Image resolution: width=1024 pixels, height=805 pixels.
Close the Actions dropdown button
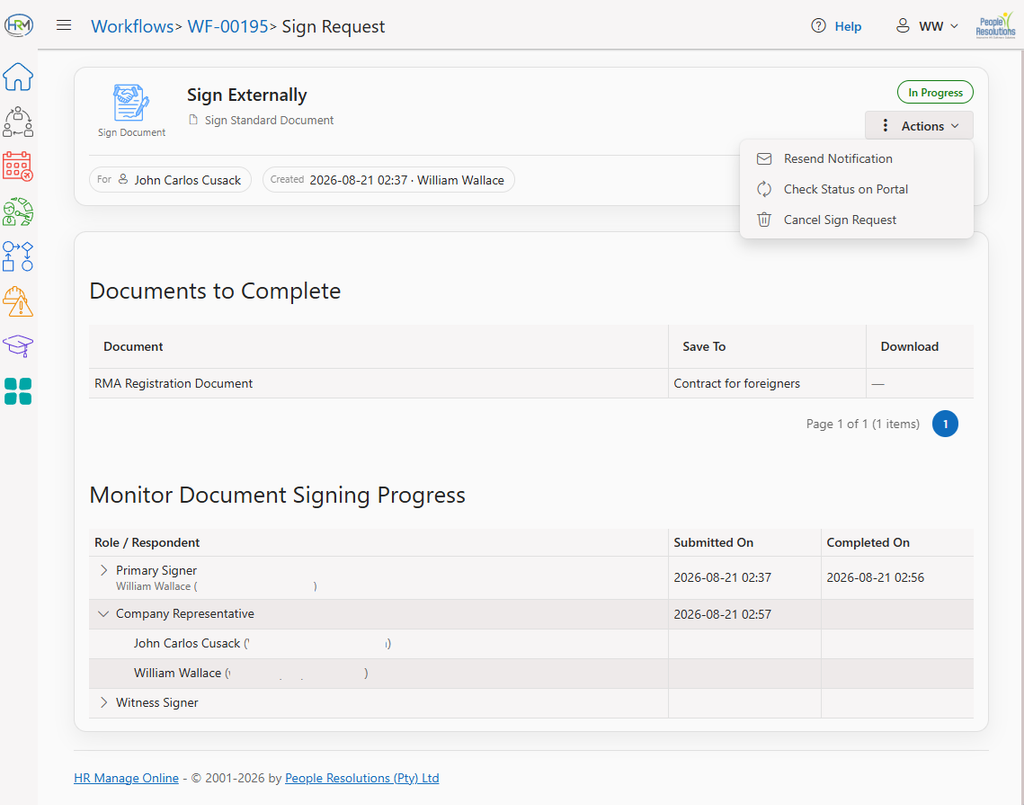point(919,125)
